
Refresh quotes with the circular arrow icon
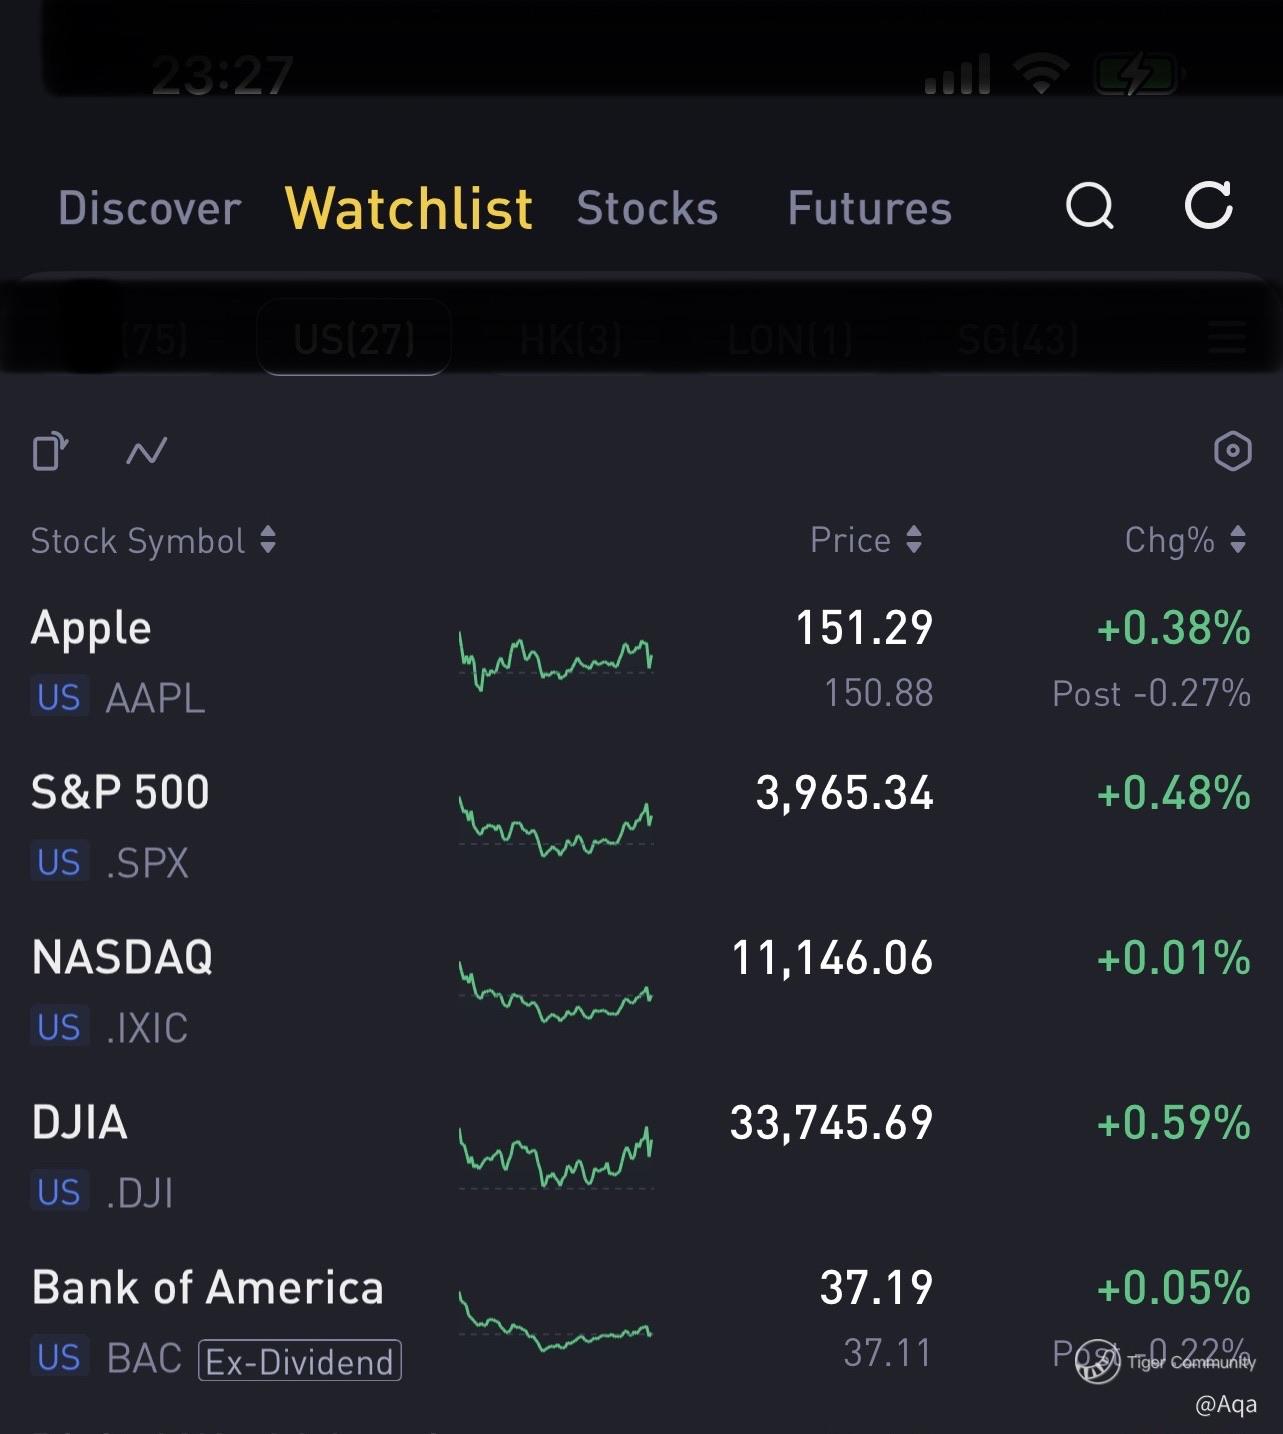click(1208, 205)
